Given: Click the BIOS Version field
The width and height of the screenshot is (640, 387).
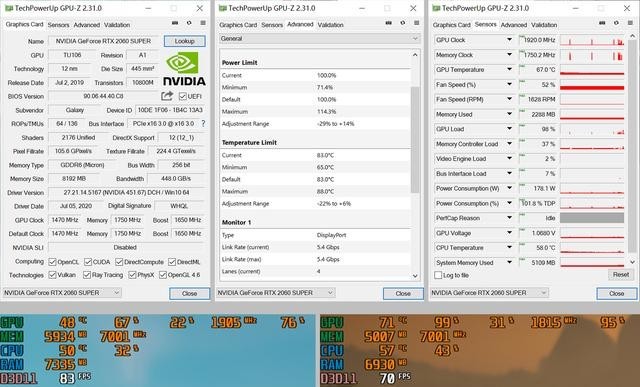Looking at the screenshot, I should 103,96.
